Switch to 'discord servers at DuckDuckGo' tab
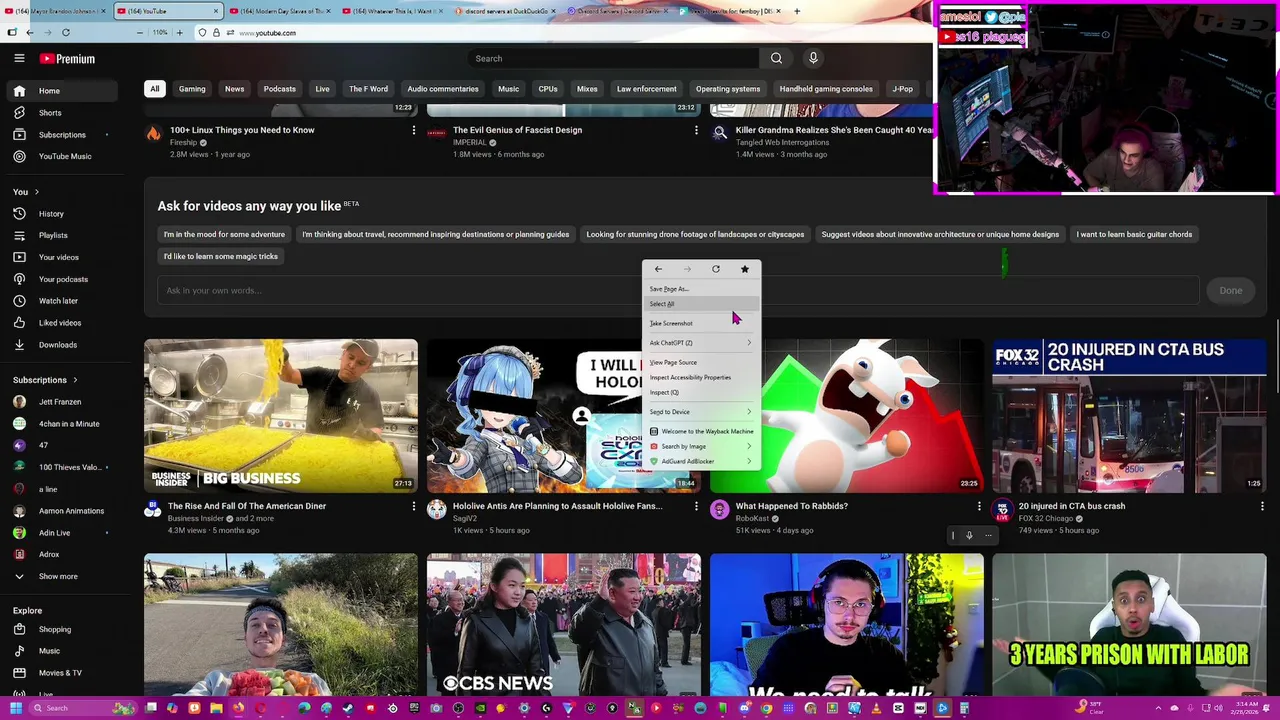Image resolution: width=1280 pixels, height=720 pixels. [x=506, y=11]
